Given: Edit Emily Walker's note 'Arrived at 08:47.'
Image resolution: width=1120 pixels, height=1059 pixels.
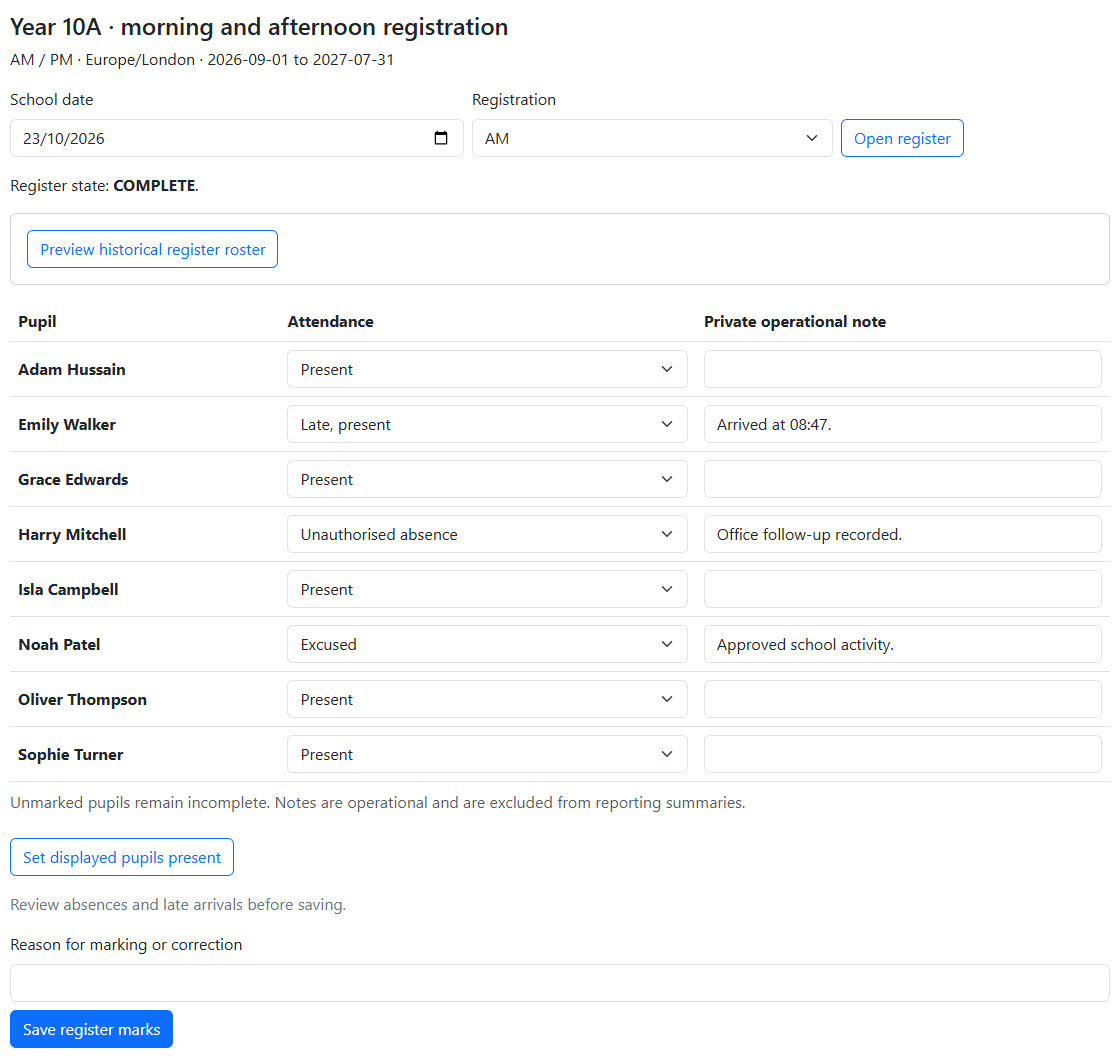Looking at the screenshot, I should tap(903, 424).
